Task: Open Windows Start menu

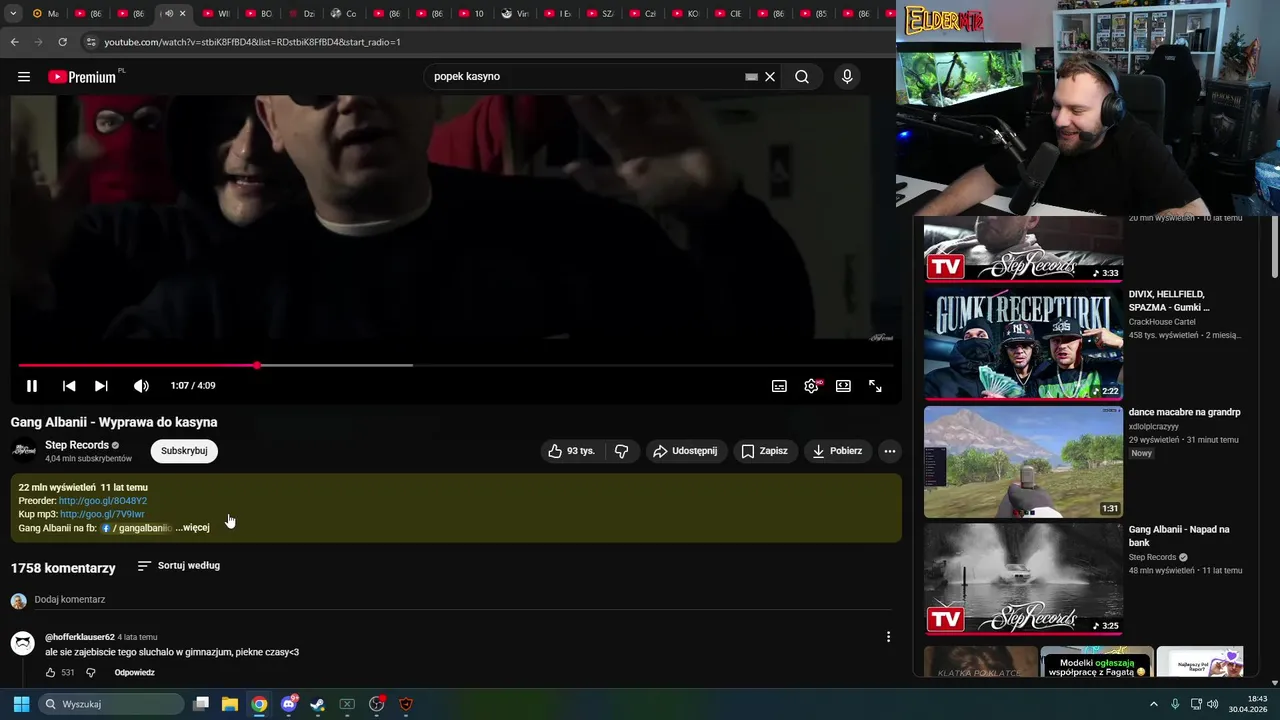Action: pos(21,704)
